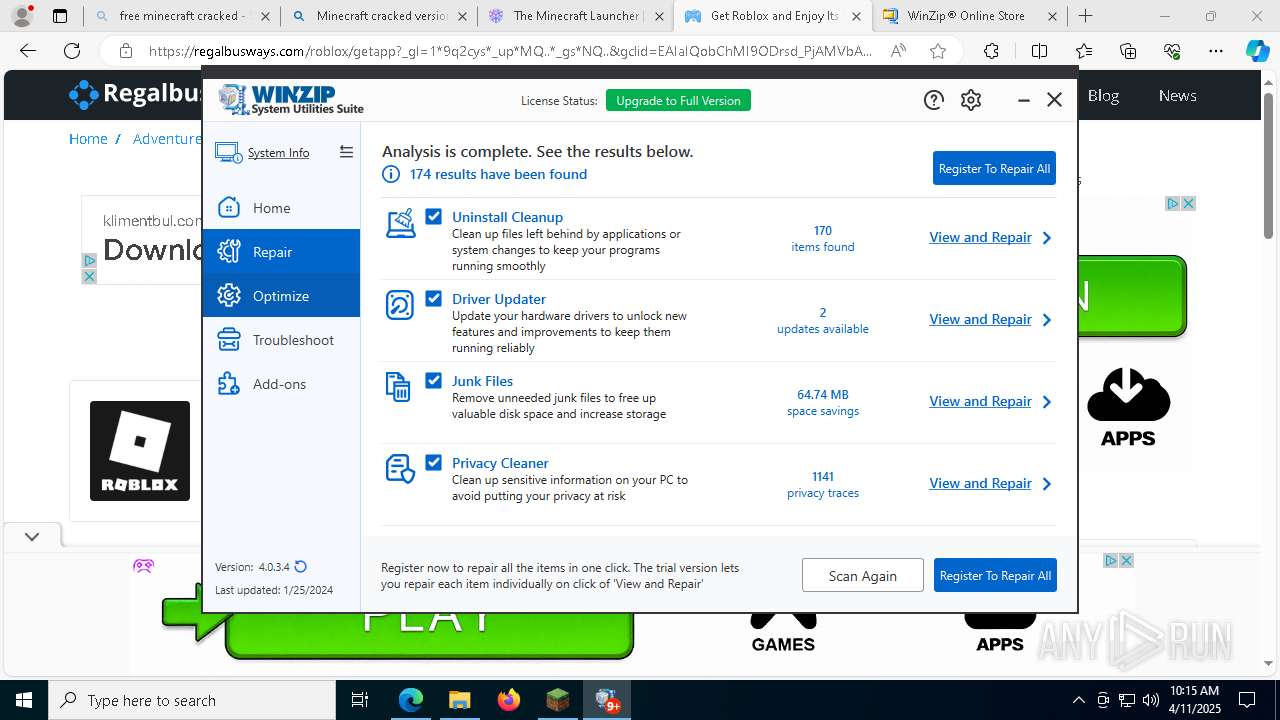Expand Uninstall Cleanup View and Repair chevron
Screen dimensions: 1280x720
pyautogui.click(x=1047, y=238)
